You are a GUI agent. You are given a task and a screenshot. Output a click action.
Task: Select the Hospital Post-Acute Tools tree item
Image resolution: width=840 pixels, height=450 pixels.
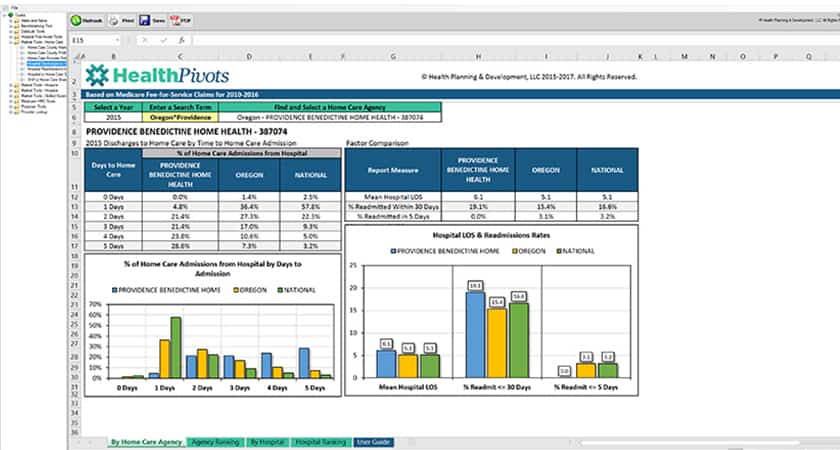42,36
